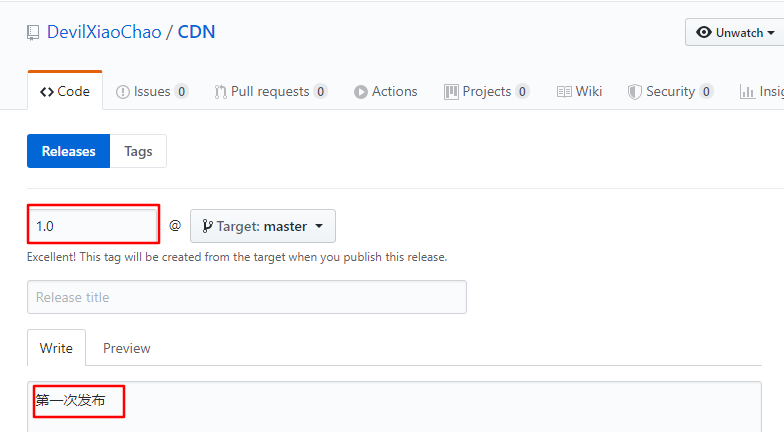Open the Tags view
The image size is (784, 432).
(x=138, y=151)
